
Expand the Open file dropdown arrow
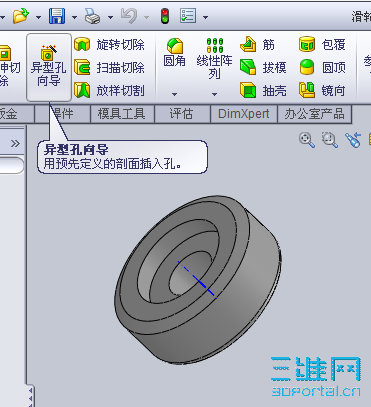tap(38, 17)
